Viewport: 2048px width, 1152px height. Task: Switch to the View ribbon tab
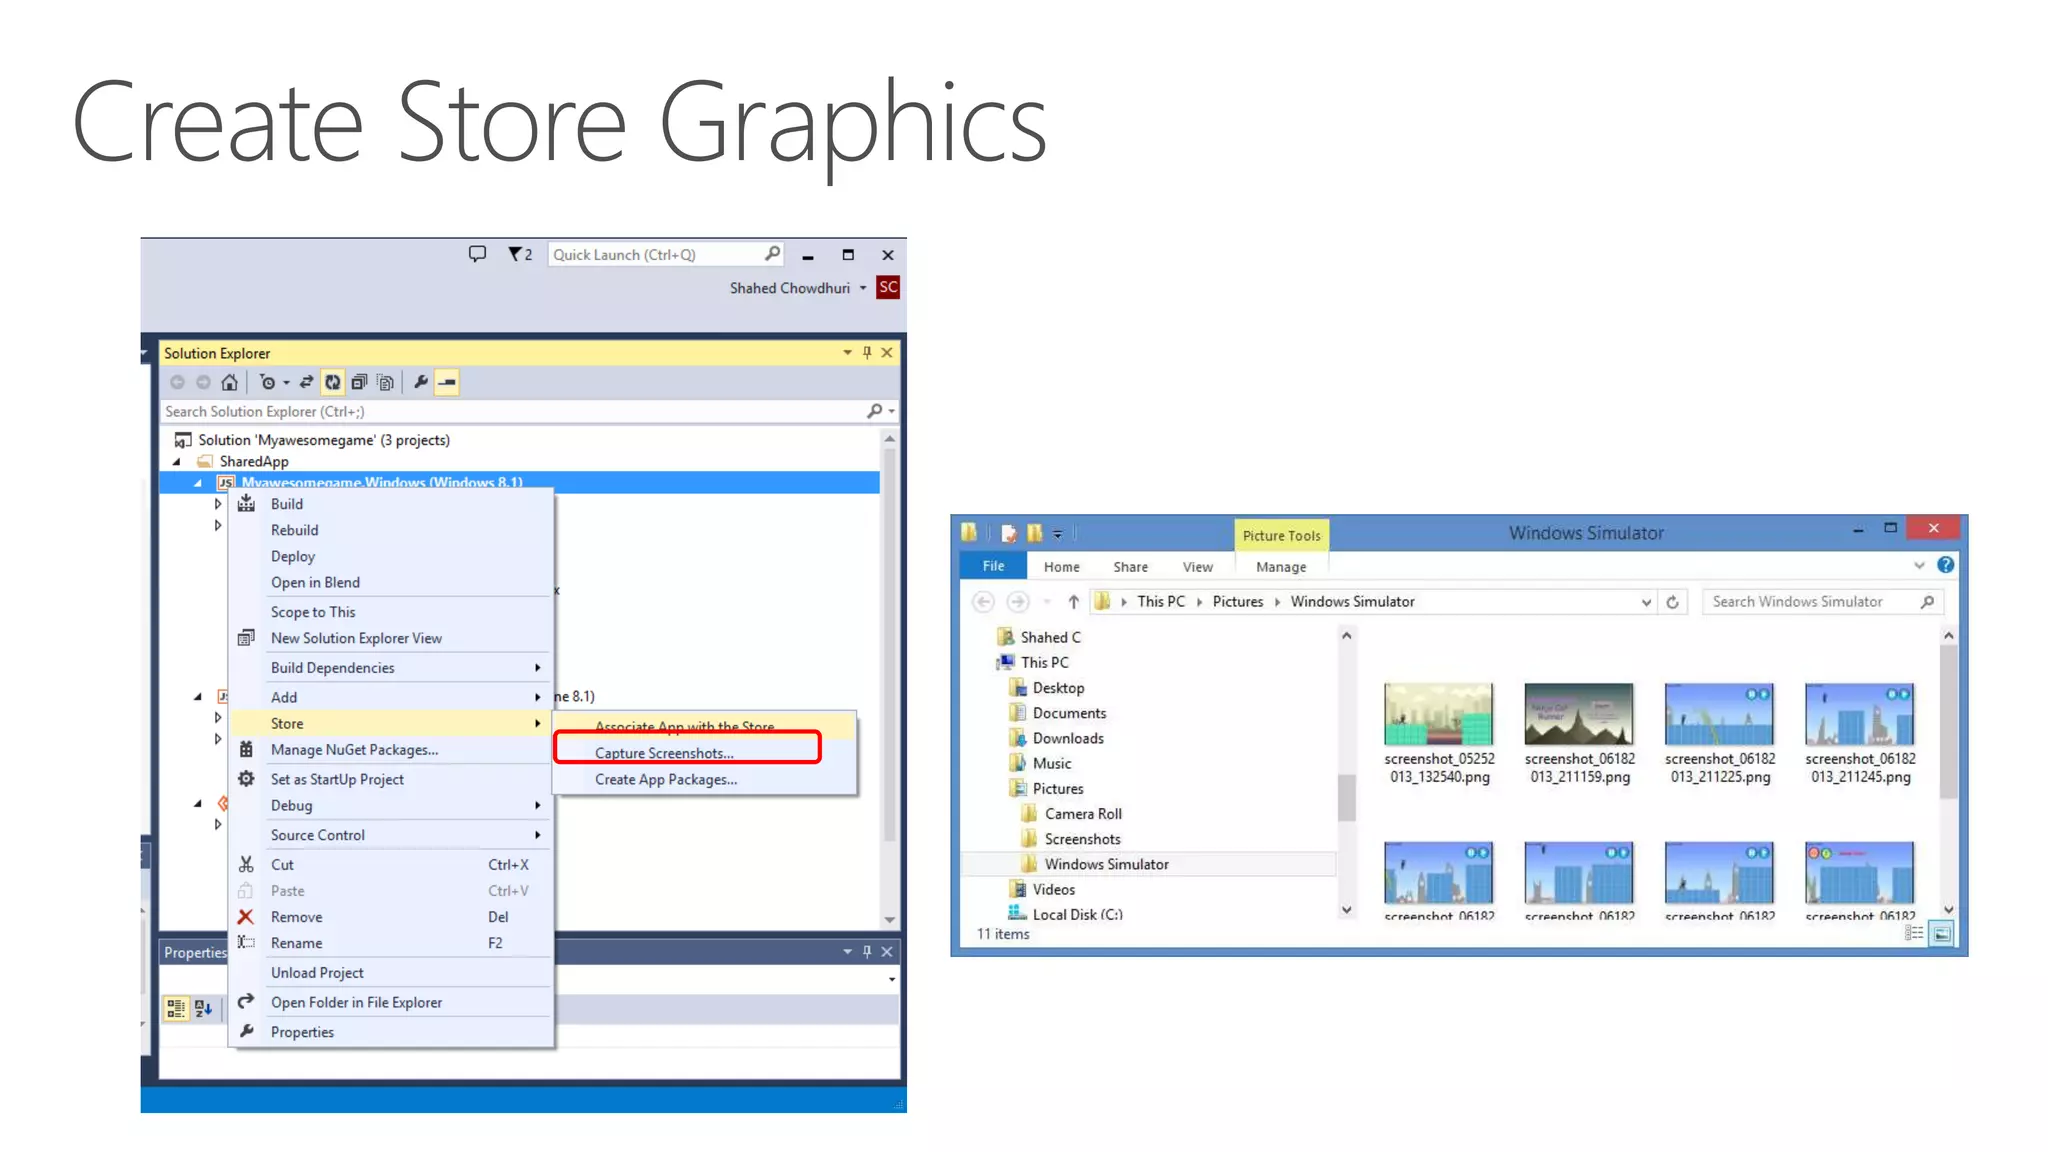(x=1197, y=567)
